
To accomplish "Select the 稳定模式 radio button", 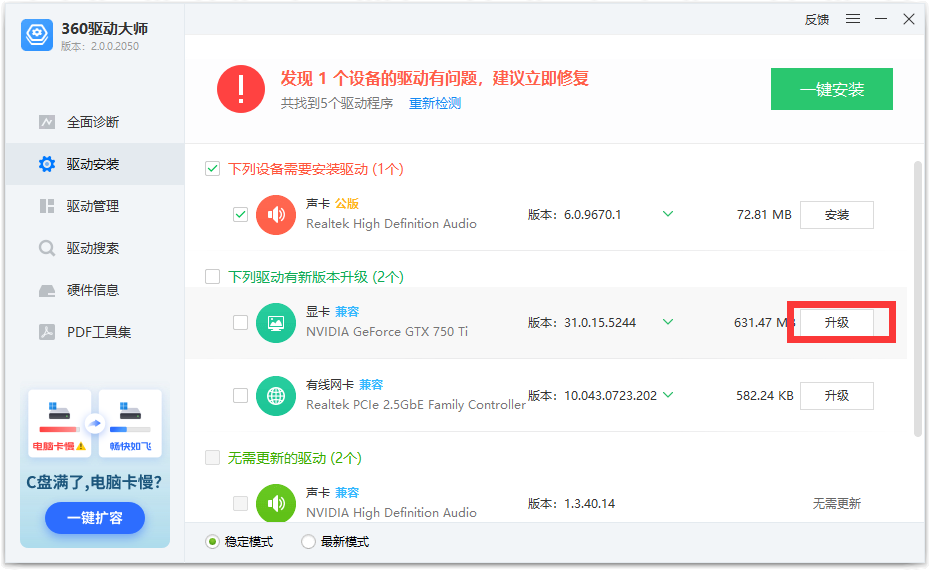I will pyautogui.click(x=212, y=542).
